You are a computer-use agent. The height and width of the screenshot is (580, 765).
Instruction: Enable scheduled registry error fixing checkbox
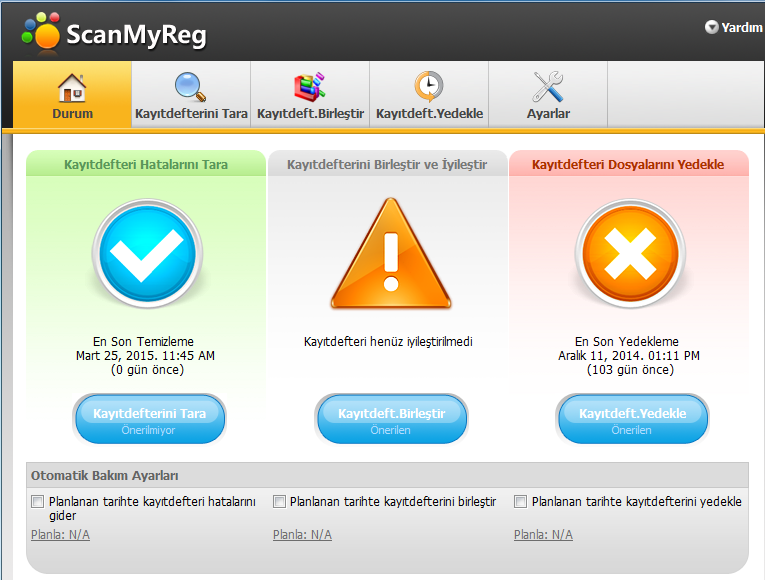pos(38,502)
